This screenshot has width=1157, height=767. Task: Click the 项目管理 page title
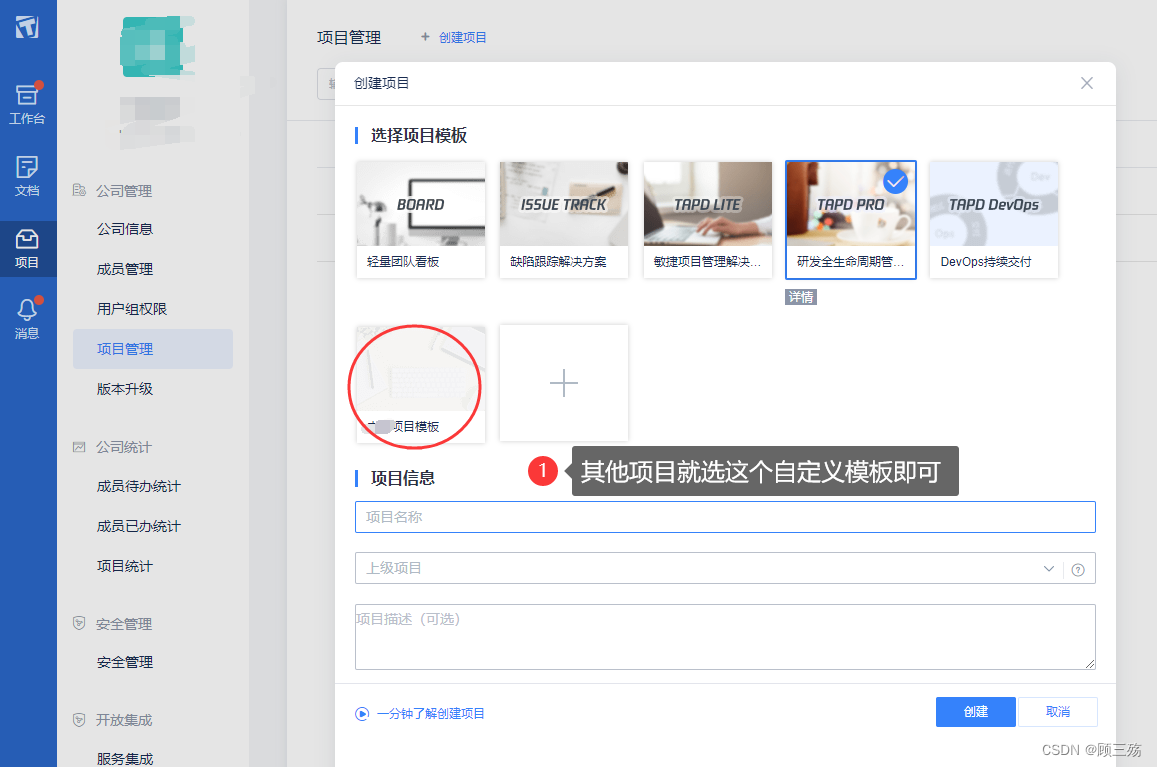[x=349, y=38]
